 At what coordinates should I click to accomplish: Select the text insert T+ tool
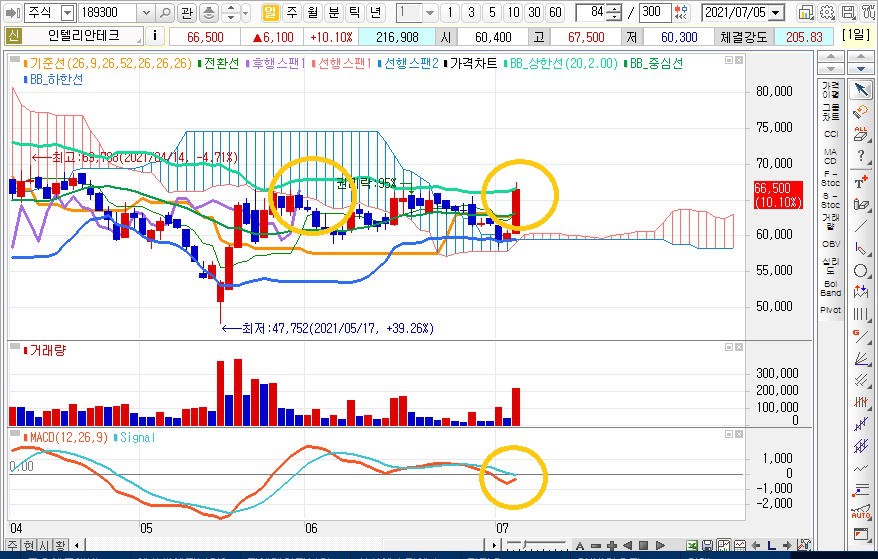point(861,181)
